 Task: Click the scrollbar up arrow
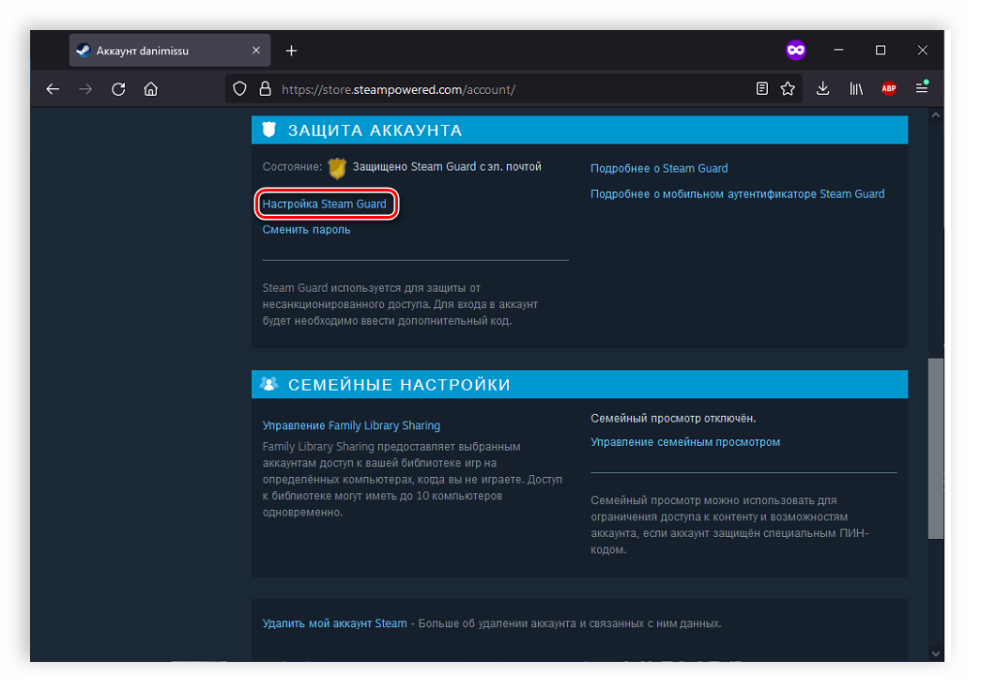[x=935, y=115]
